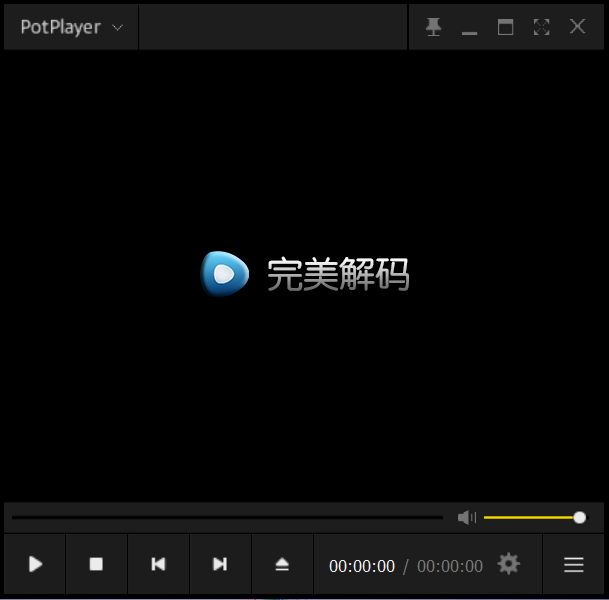The height and width of the screenshot is (600, 609).
Task: Open the playlist hamburger menu
Action: click(574, 564)
